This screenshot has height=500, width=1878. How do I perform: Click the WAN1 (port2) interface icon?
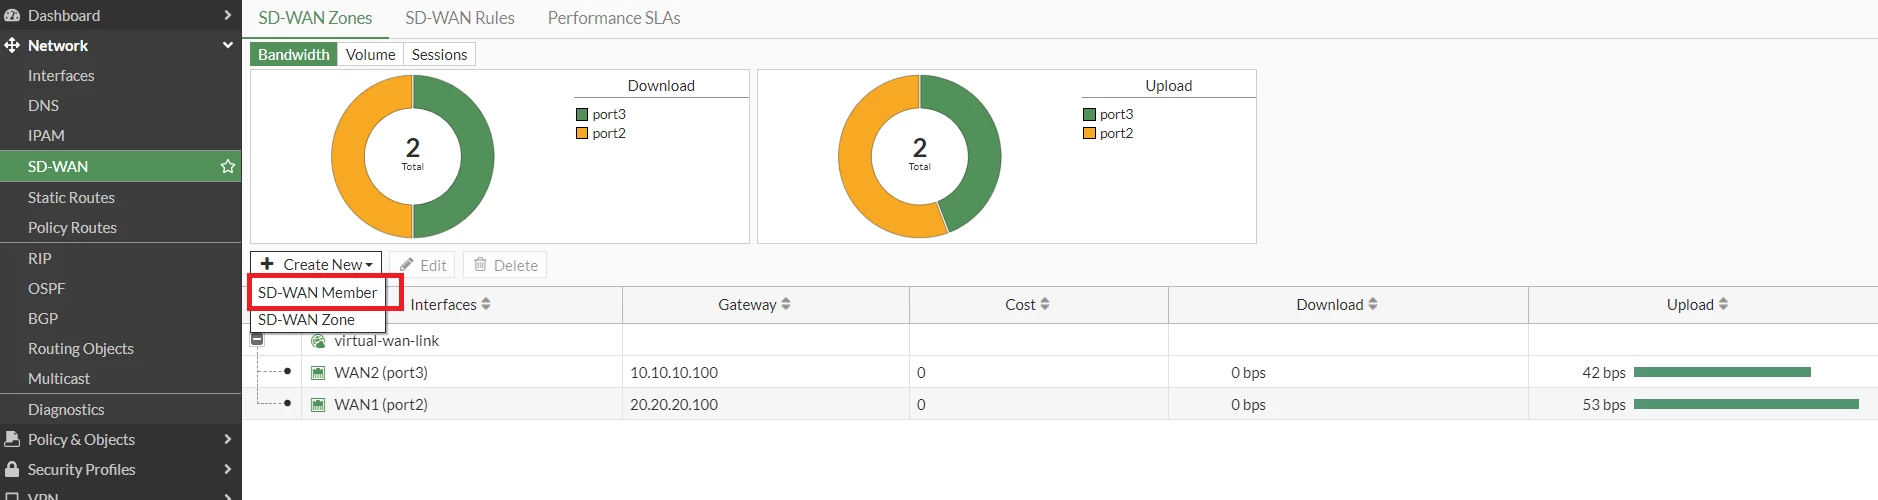coord(318,405)
